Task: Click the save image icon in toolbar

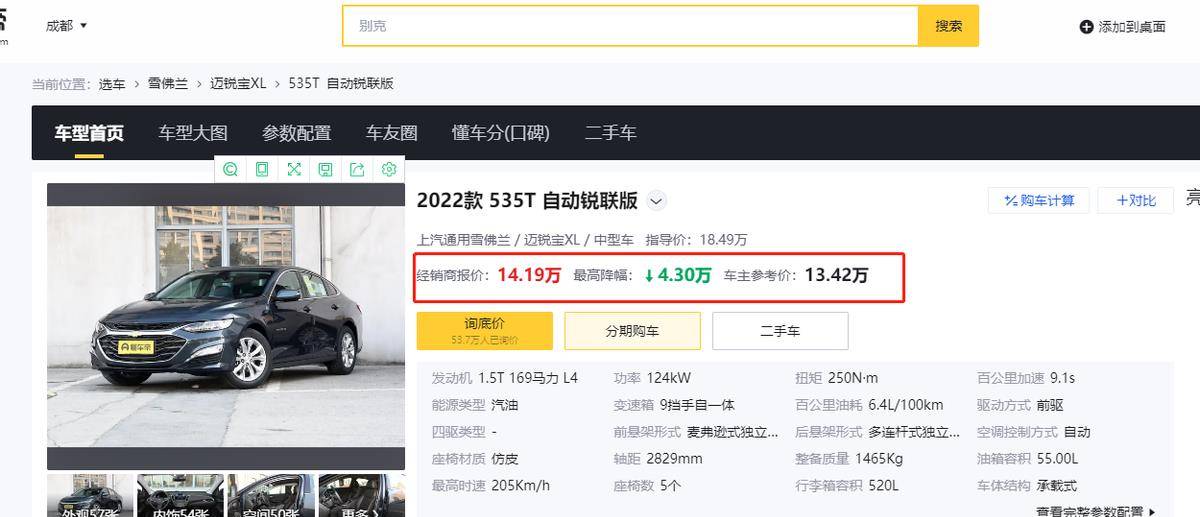Action: pos(325,169)
